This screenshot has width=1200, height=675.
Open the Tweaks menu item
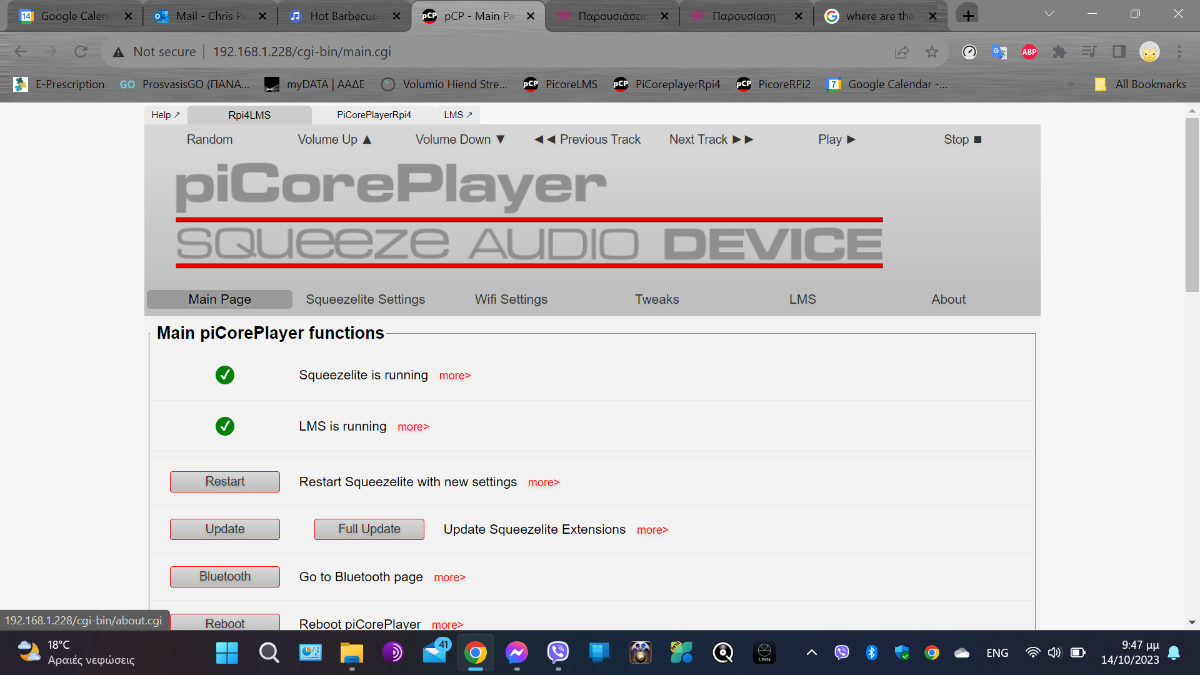tap(656, 299)
